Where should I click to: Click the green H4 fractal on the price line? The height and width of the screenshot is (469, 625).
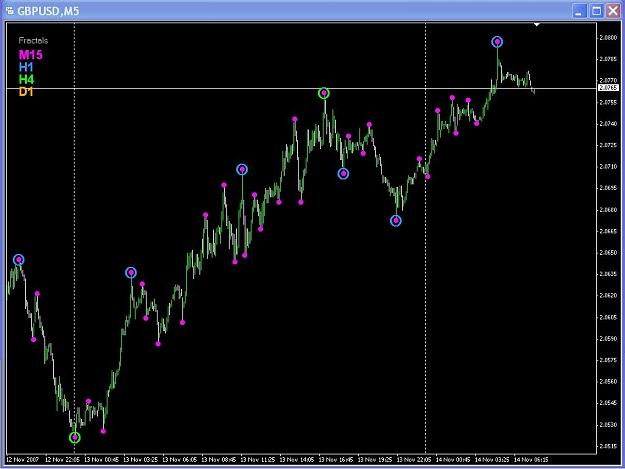click(x=324, y=93)
